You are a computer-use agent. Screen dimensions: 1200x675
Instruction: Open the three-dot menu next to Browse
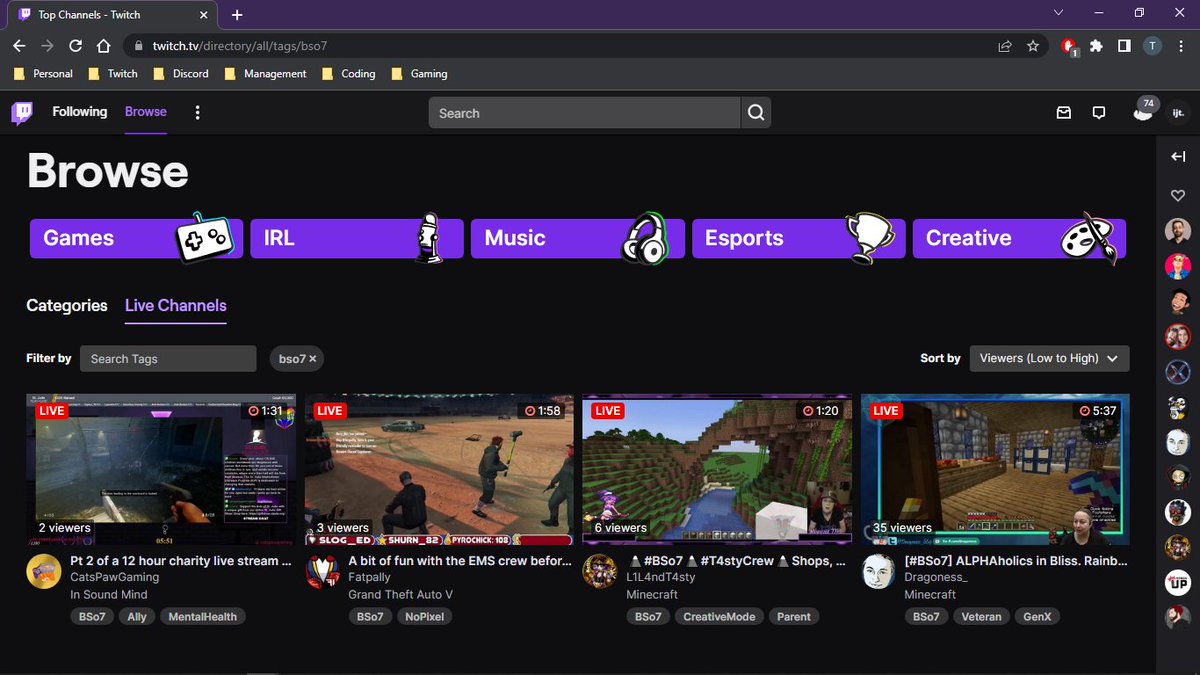[x=197, y=112]
